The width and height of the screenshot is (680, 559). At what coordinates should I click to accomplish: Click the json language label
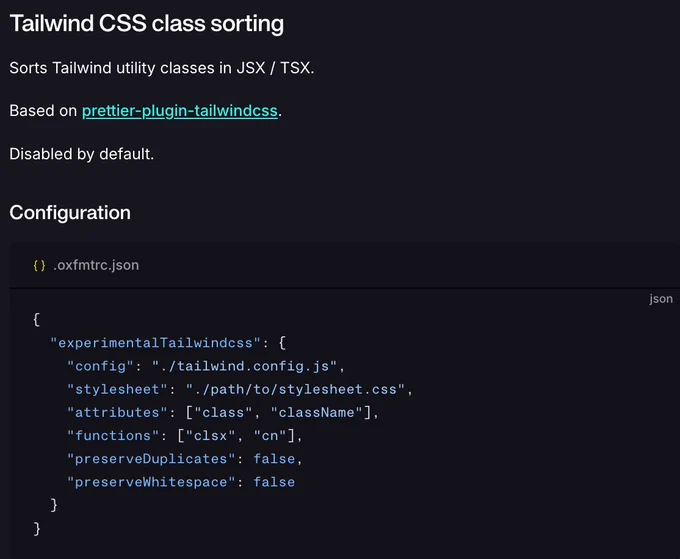click(660, 299)
